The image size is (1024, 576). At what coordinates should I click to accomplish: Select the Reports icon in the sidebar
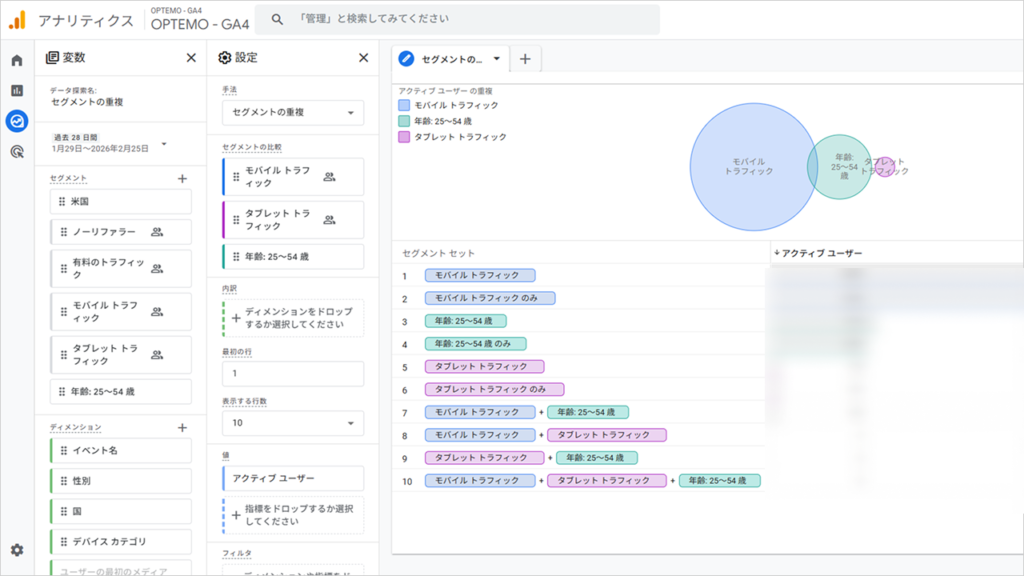[16, 90]
